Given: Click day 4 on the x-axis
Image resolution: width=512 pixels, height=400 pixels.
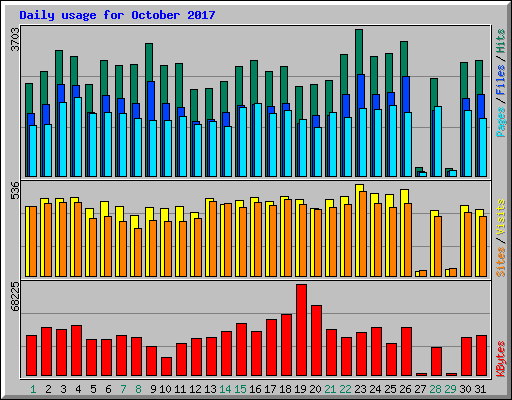Looking at the screenshot, I should pos(78,389).
